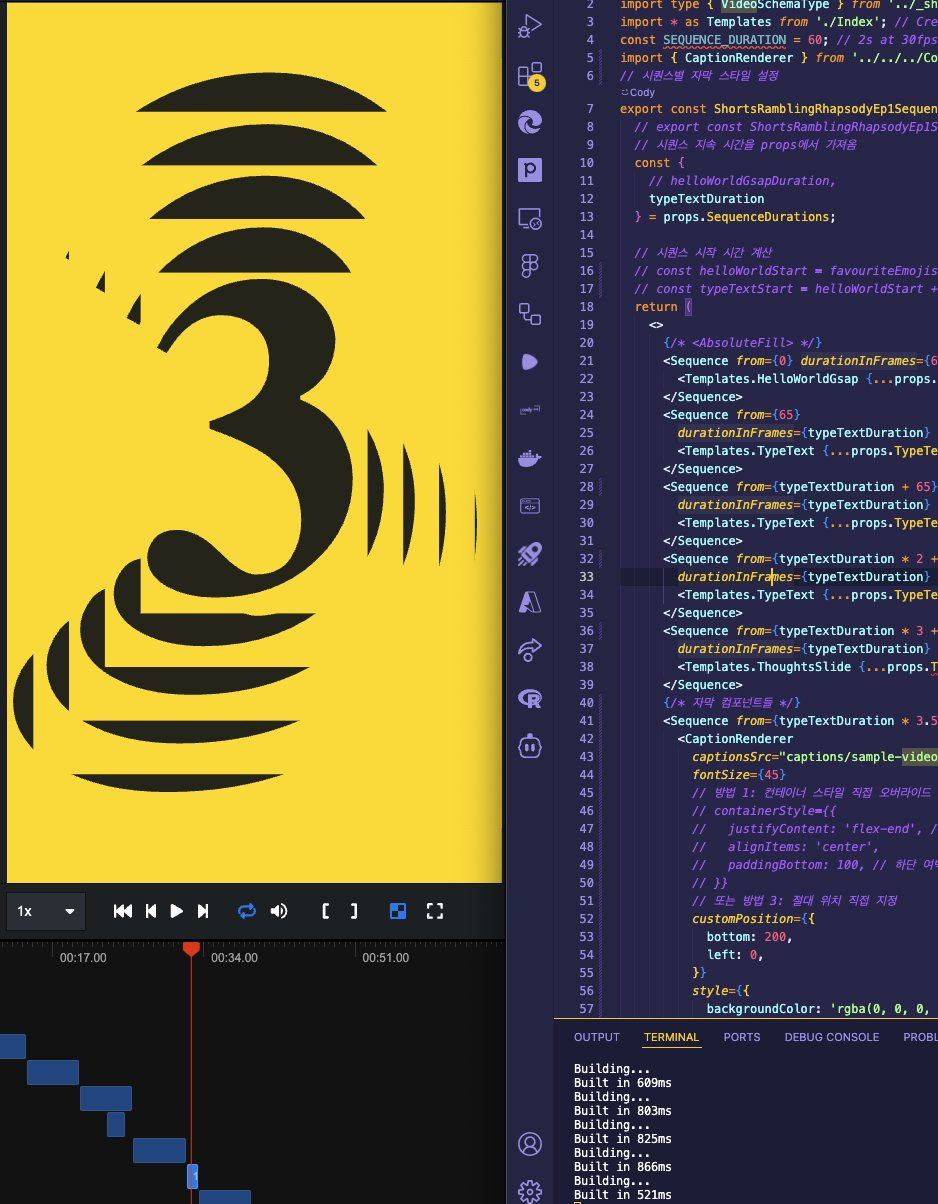Open the Run and Debug view
Screen dimensions: 938x1204
(x=530, y=27)
